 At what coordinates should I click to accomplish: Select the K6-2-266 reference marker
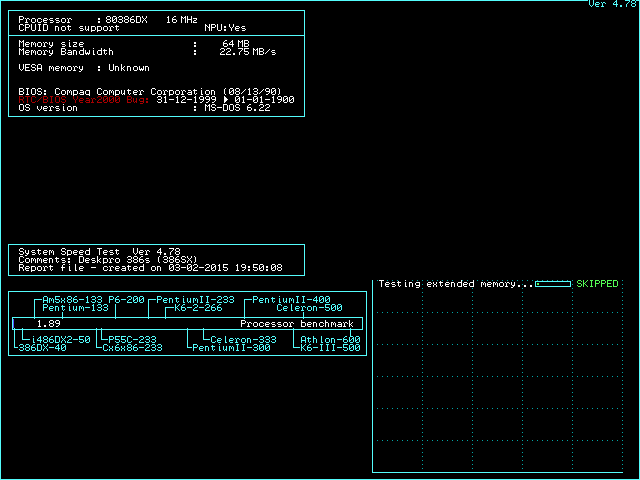(198, 308)
